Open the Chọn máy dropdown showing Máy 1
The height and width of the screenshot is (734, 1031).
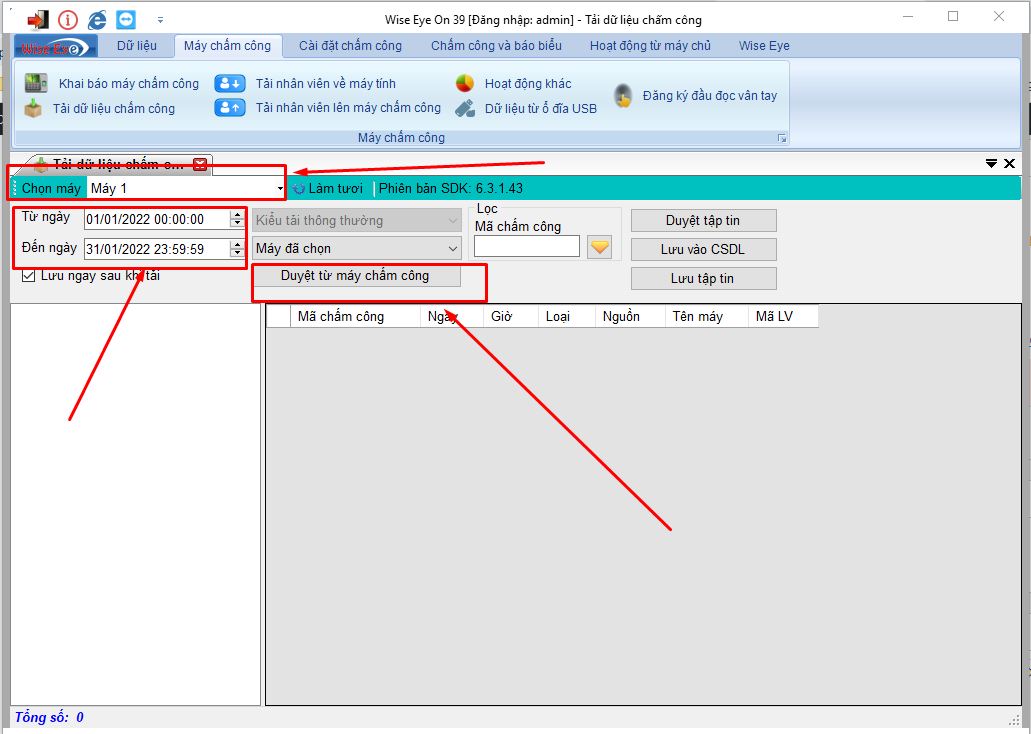pyautogui.click(x=187, y=188)
